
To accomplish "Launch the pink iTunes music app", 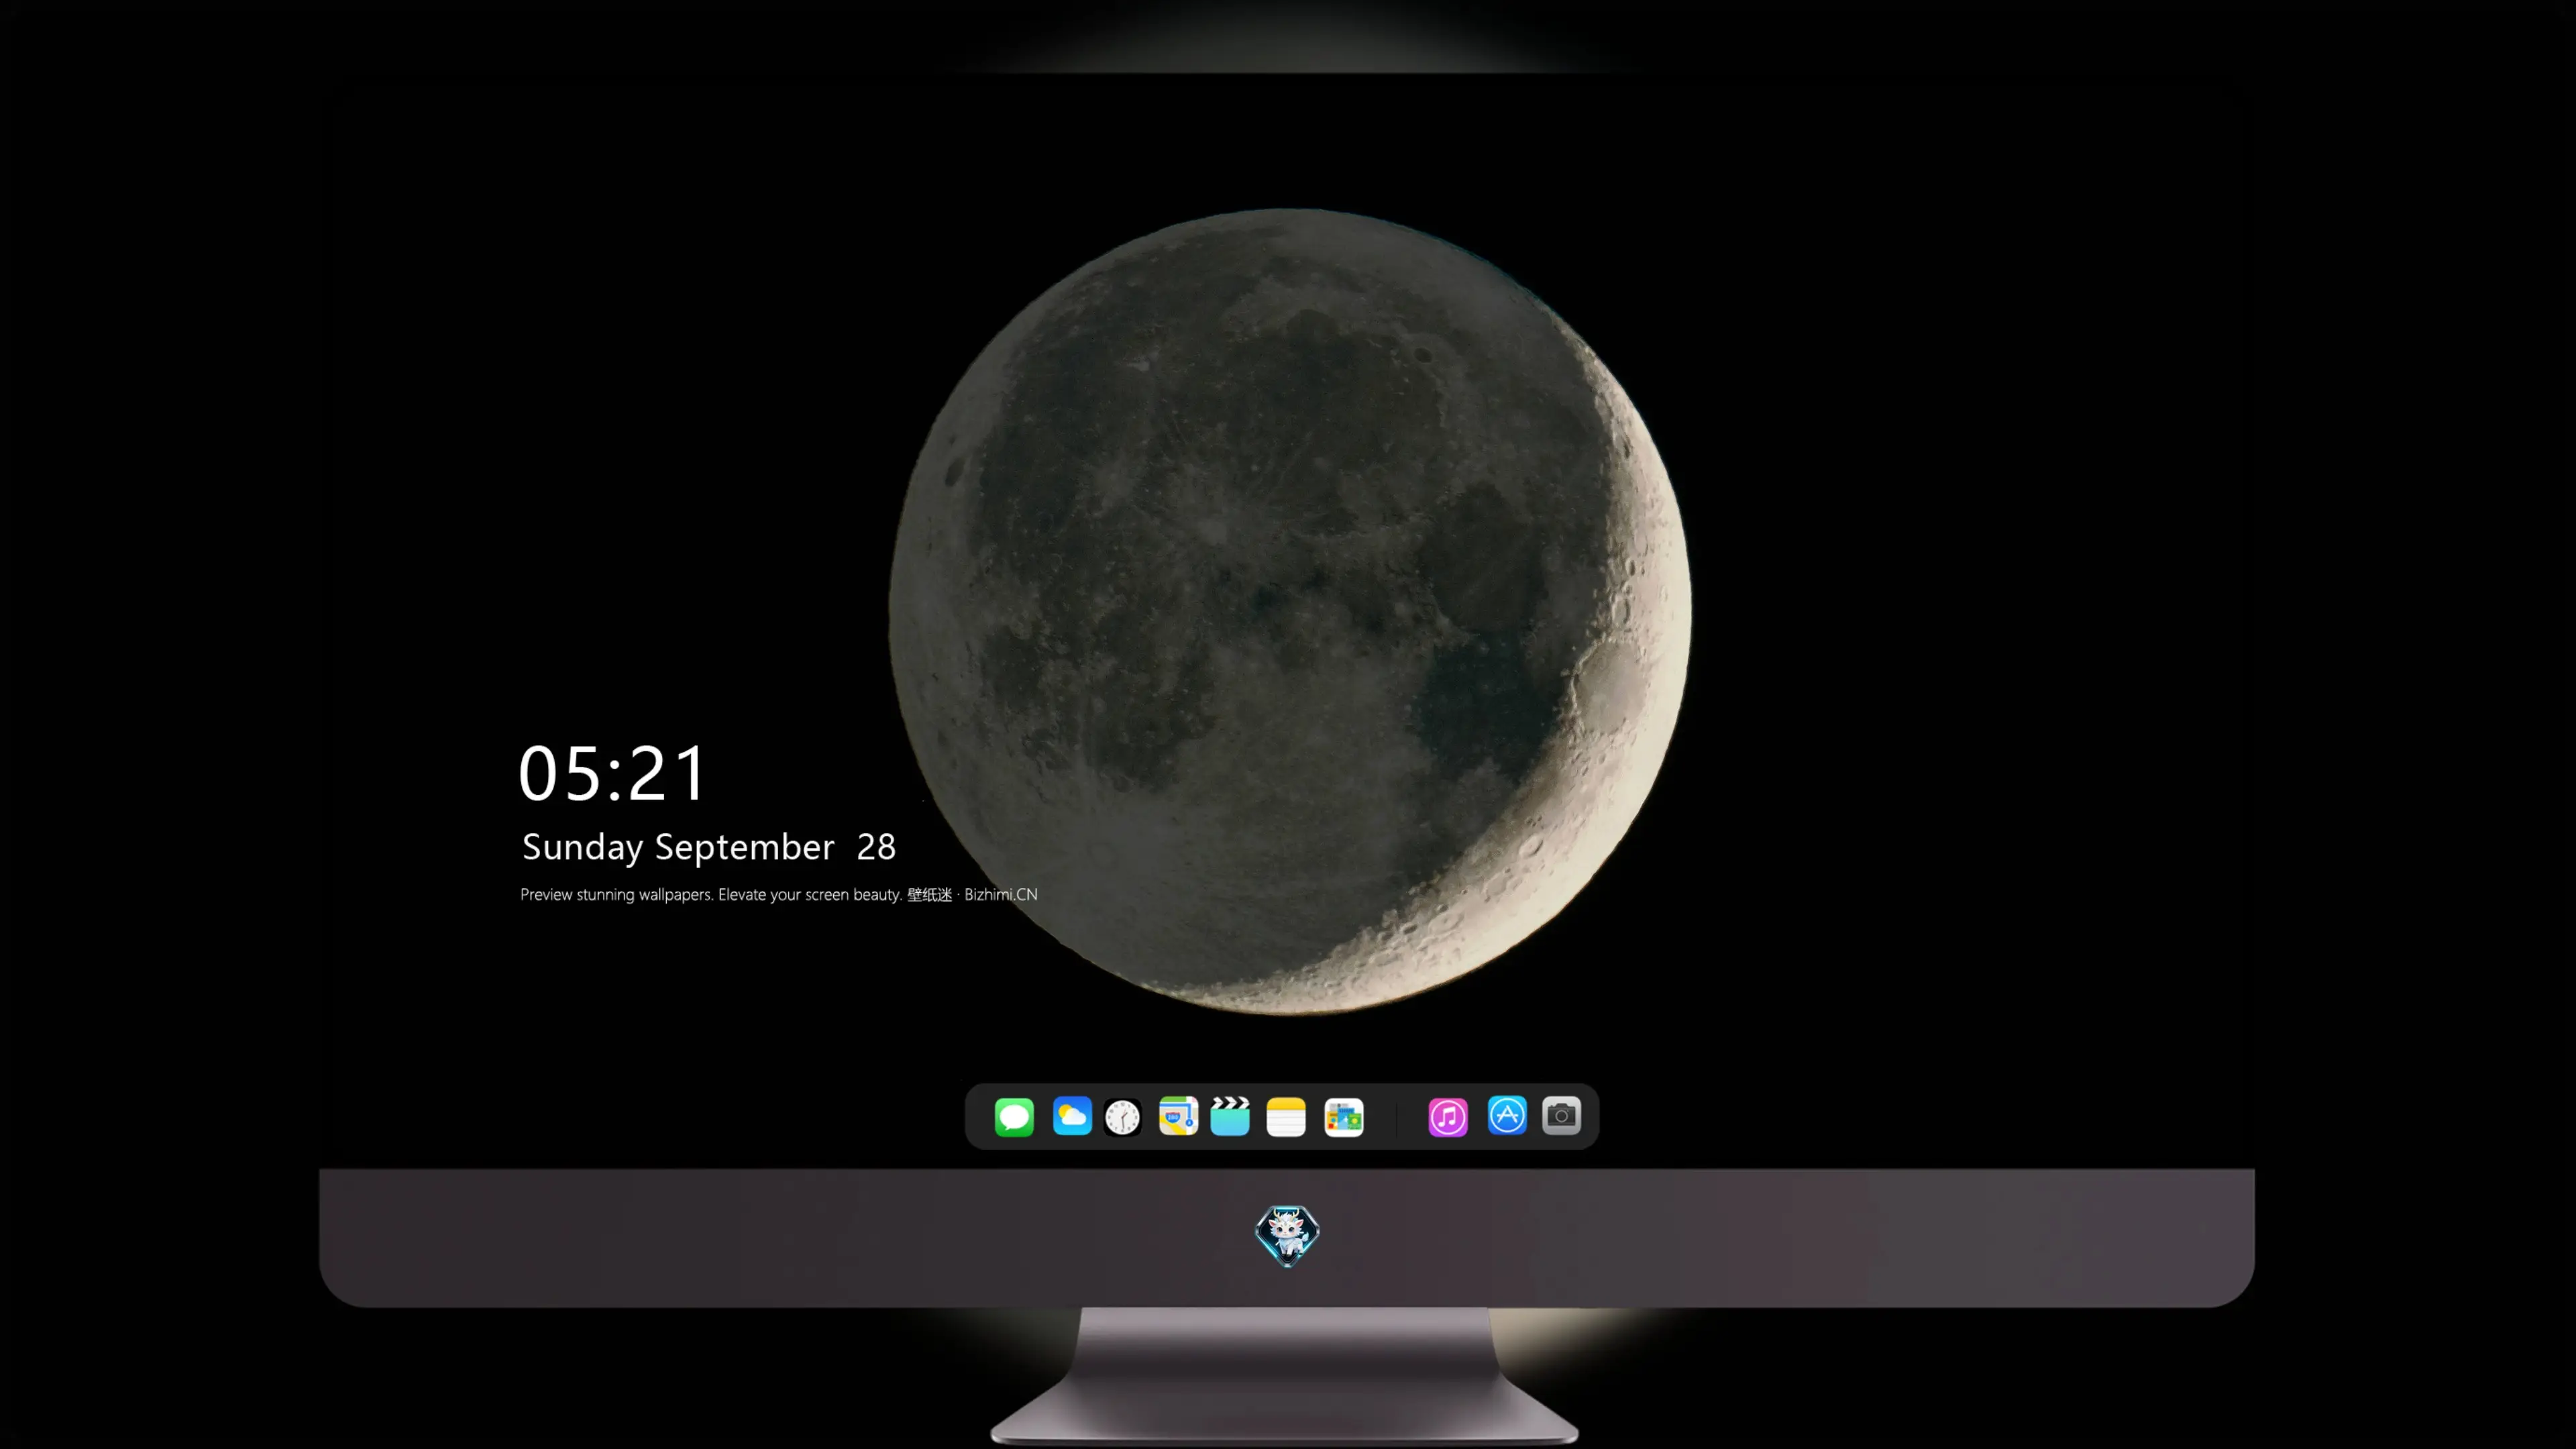I will click(x=1448, y=1117).
